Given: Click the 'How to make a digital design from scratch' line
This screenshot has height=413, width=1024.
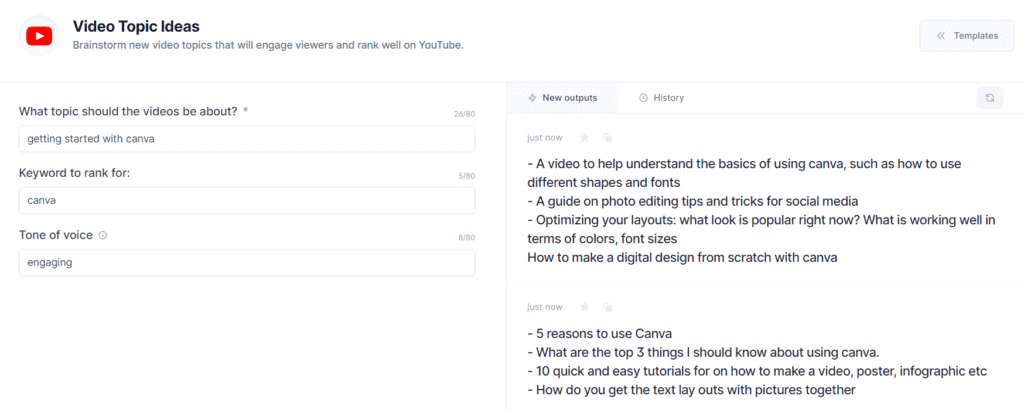Looking at the screenshot, I should tap(682, 257).
